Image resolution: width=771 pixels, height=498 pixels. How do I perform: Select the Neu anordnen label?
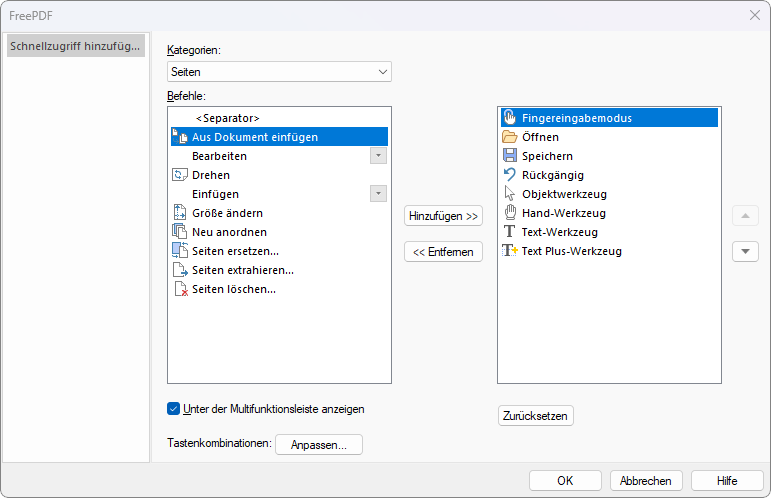tap(230, 232)
